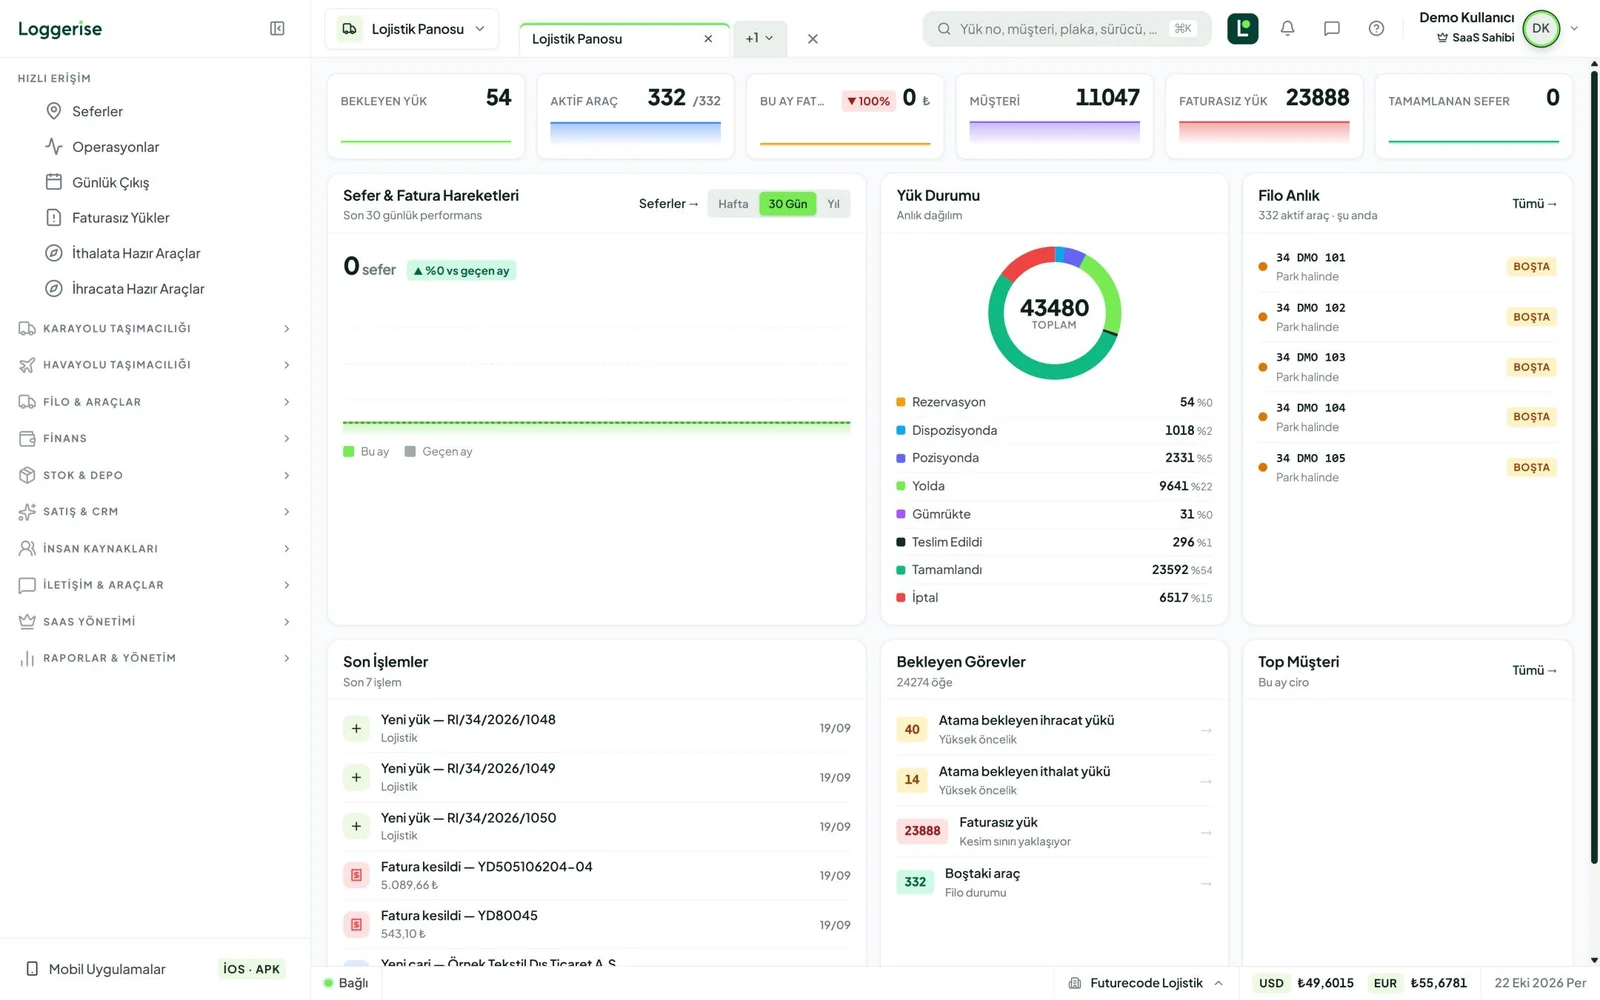Open notifications bell
The height and width of the screenshot is (1000, 1600).
1287,29
